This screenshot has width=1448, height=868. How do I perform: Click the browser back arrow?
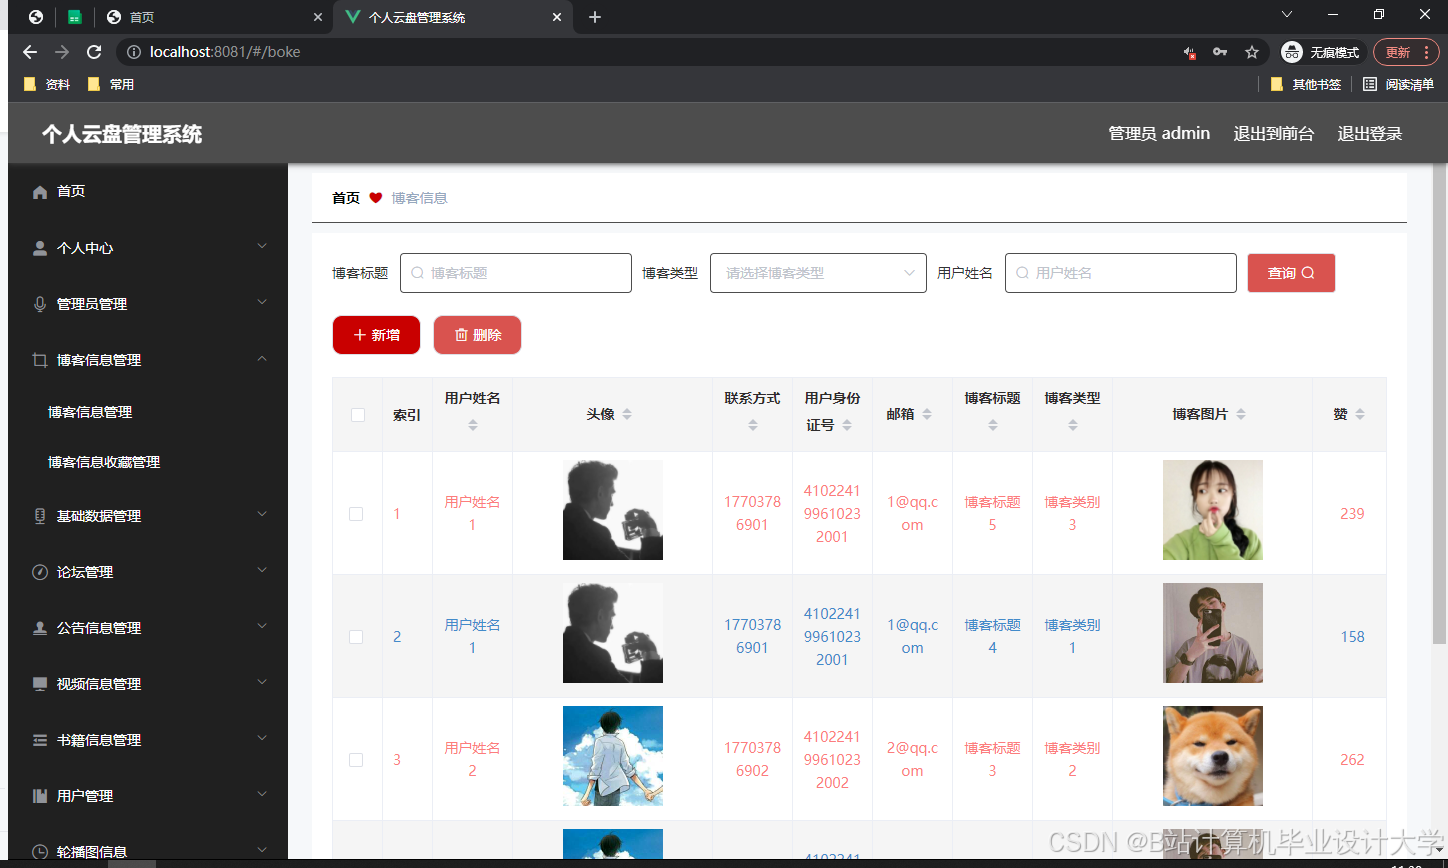(30, 52)
